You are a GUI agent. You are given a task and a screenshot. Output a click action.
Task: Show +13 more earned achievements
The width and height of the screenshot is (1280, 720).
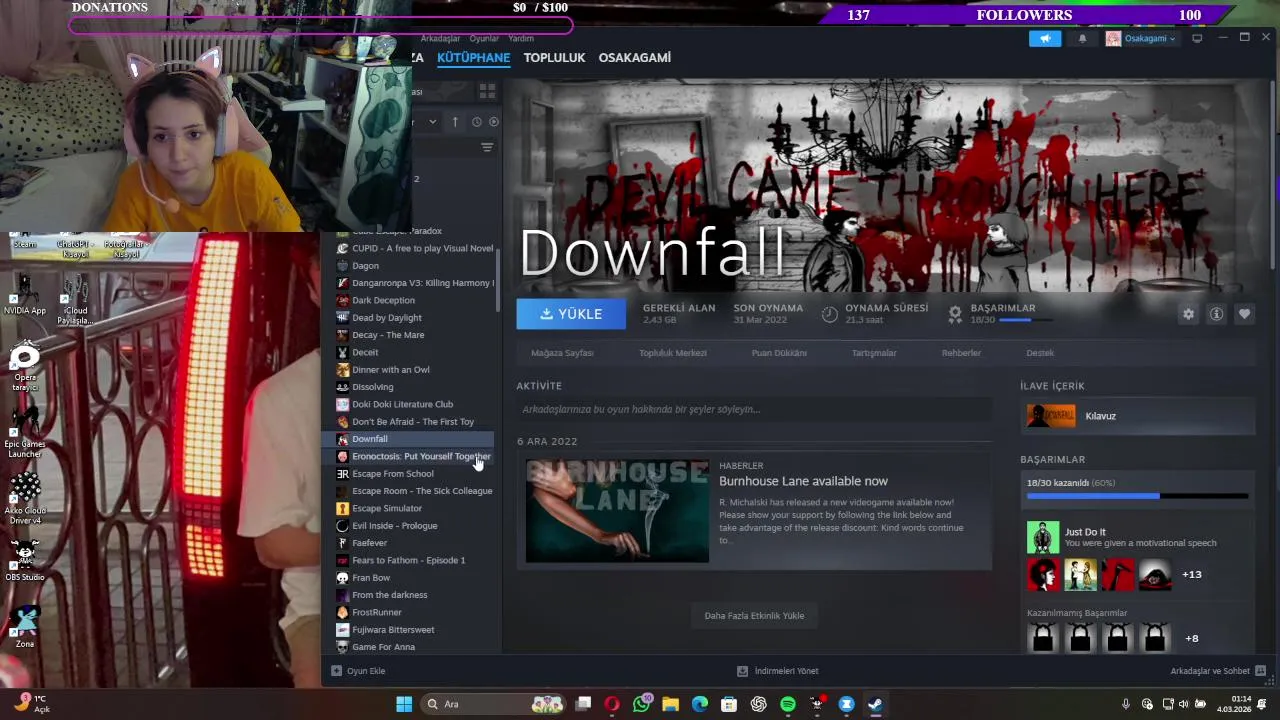tap(1191, 574)
